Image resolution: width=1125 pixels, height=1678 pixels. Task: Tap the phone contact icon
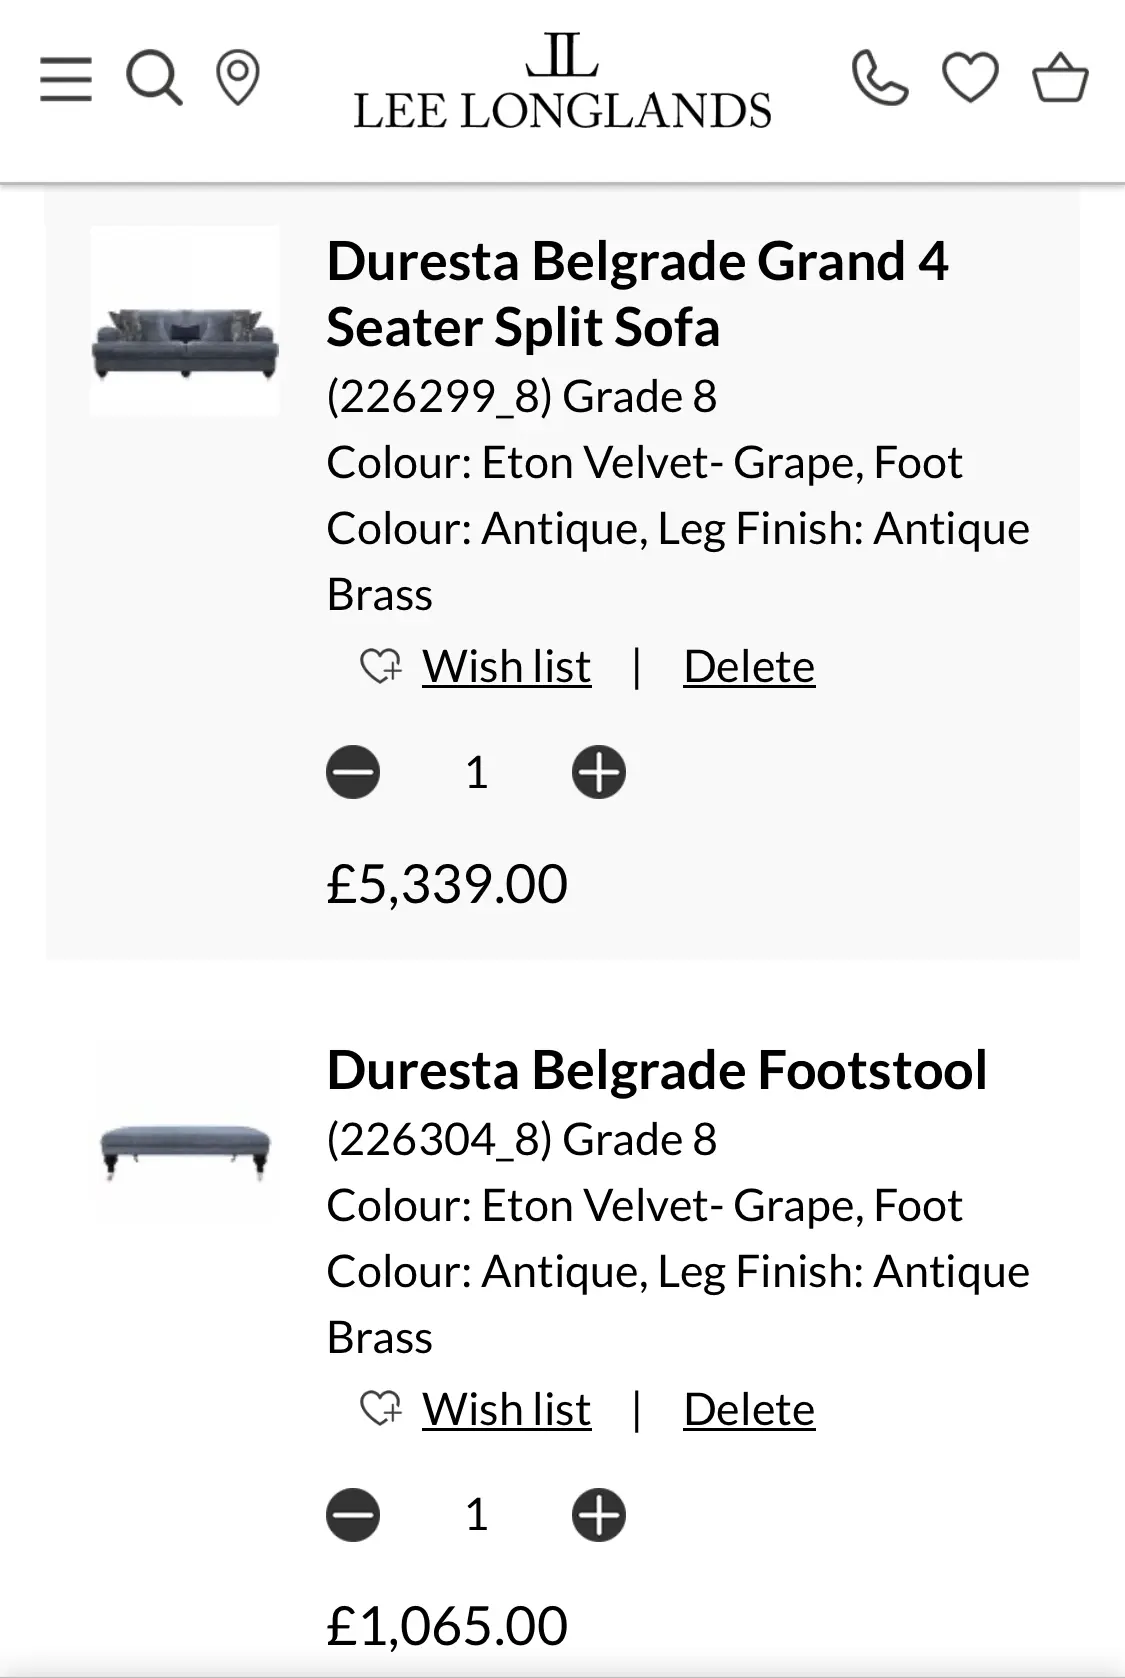(x=880, y=78)
